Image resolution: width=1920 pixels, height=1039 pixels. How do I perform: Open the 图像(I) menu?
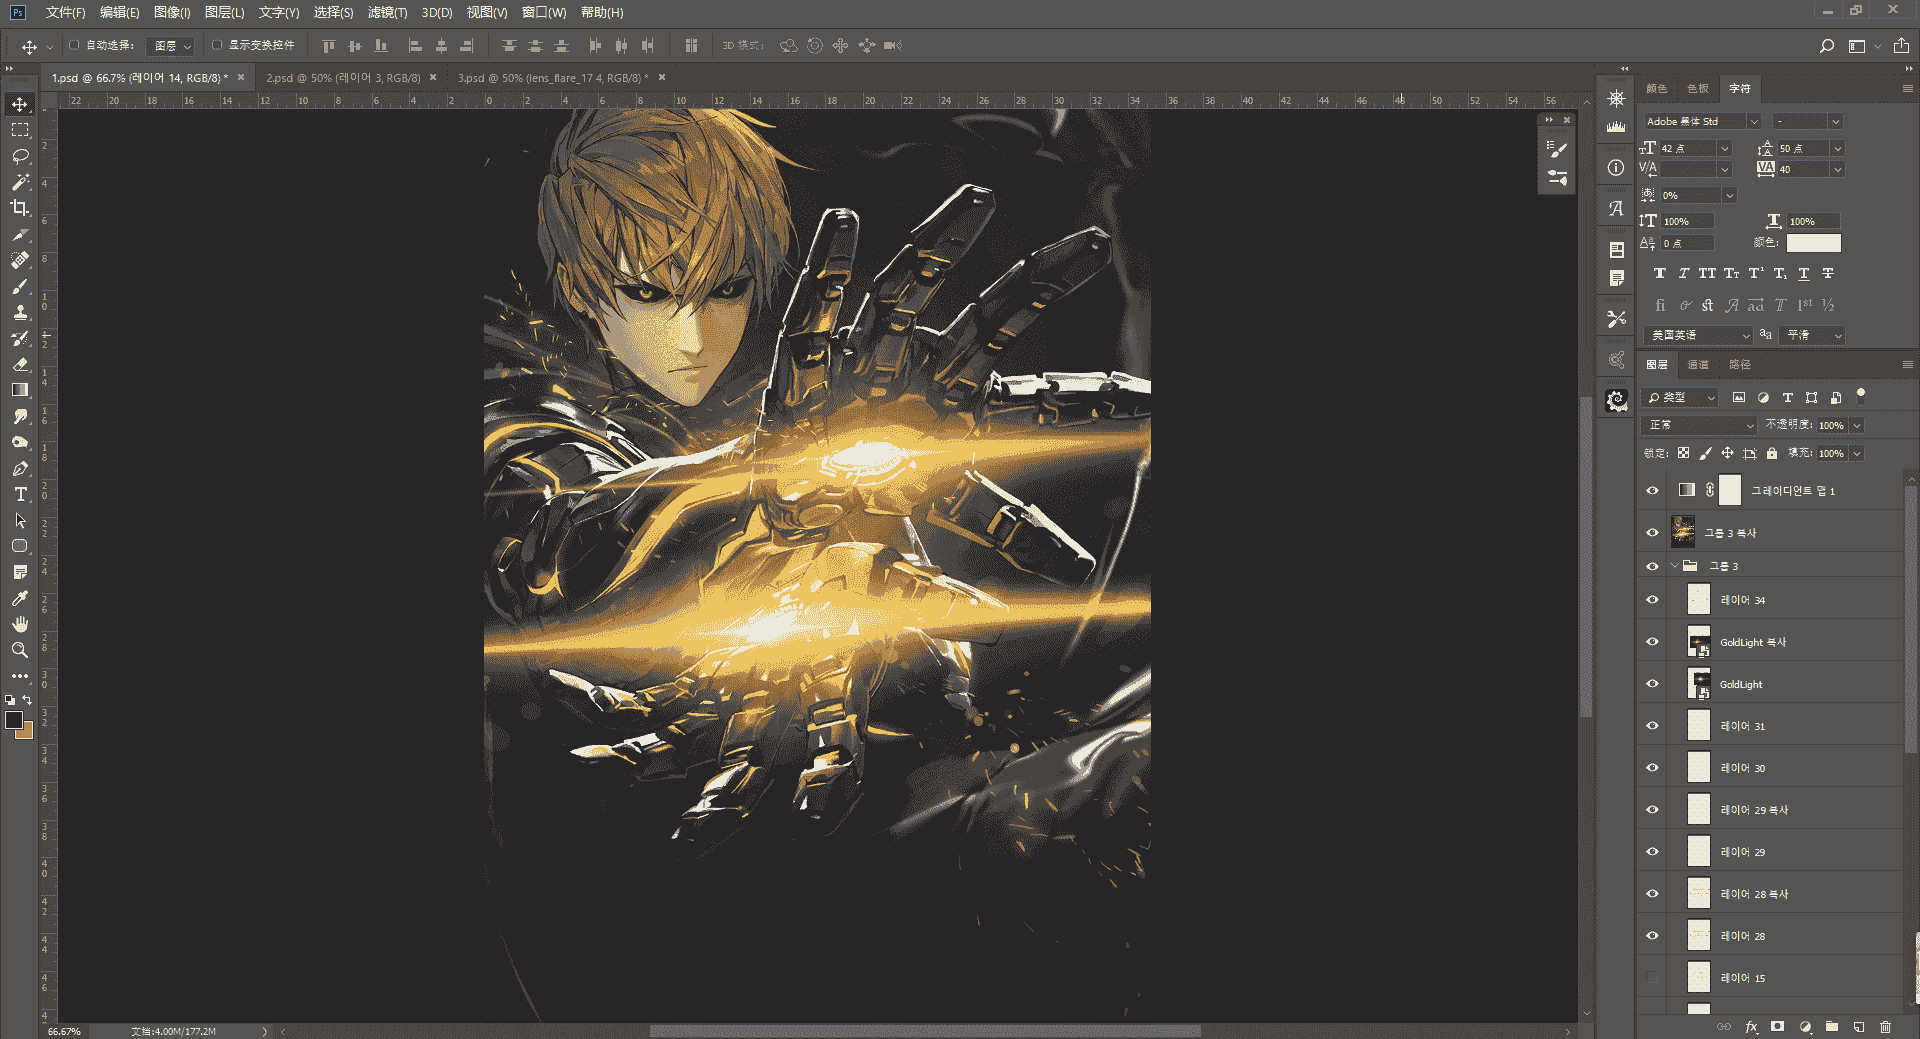click(172, 12)
